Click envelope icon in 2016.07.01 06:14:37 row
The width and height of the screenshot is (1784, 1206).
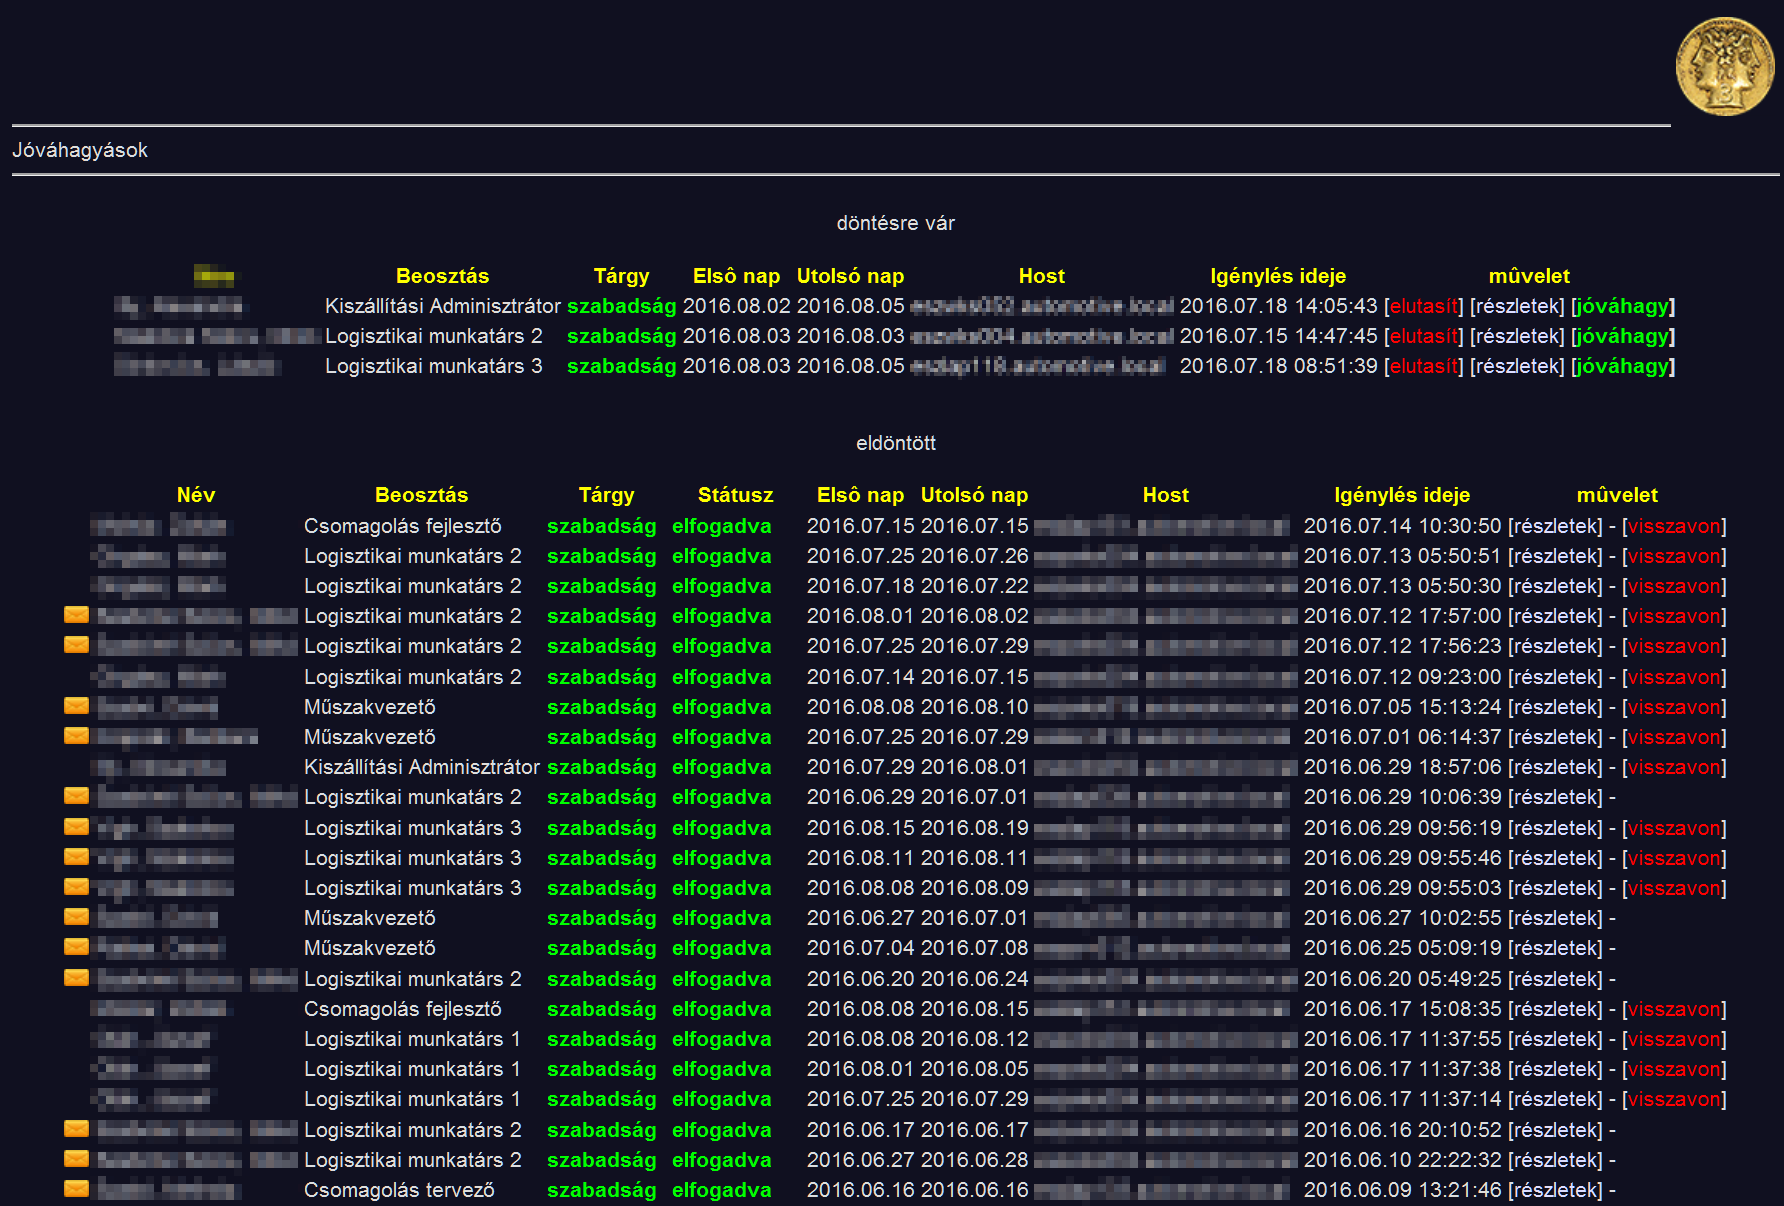[77, 736]
